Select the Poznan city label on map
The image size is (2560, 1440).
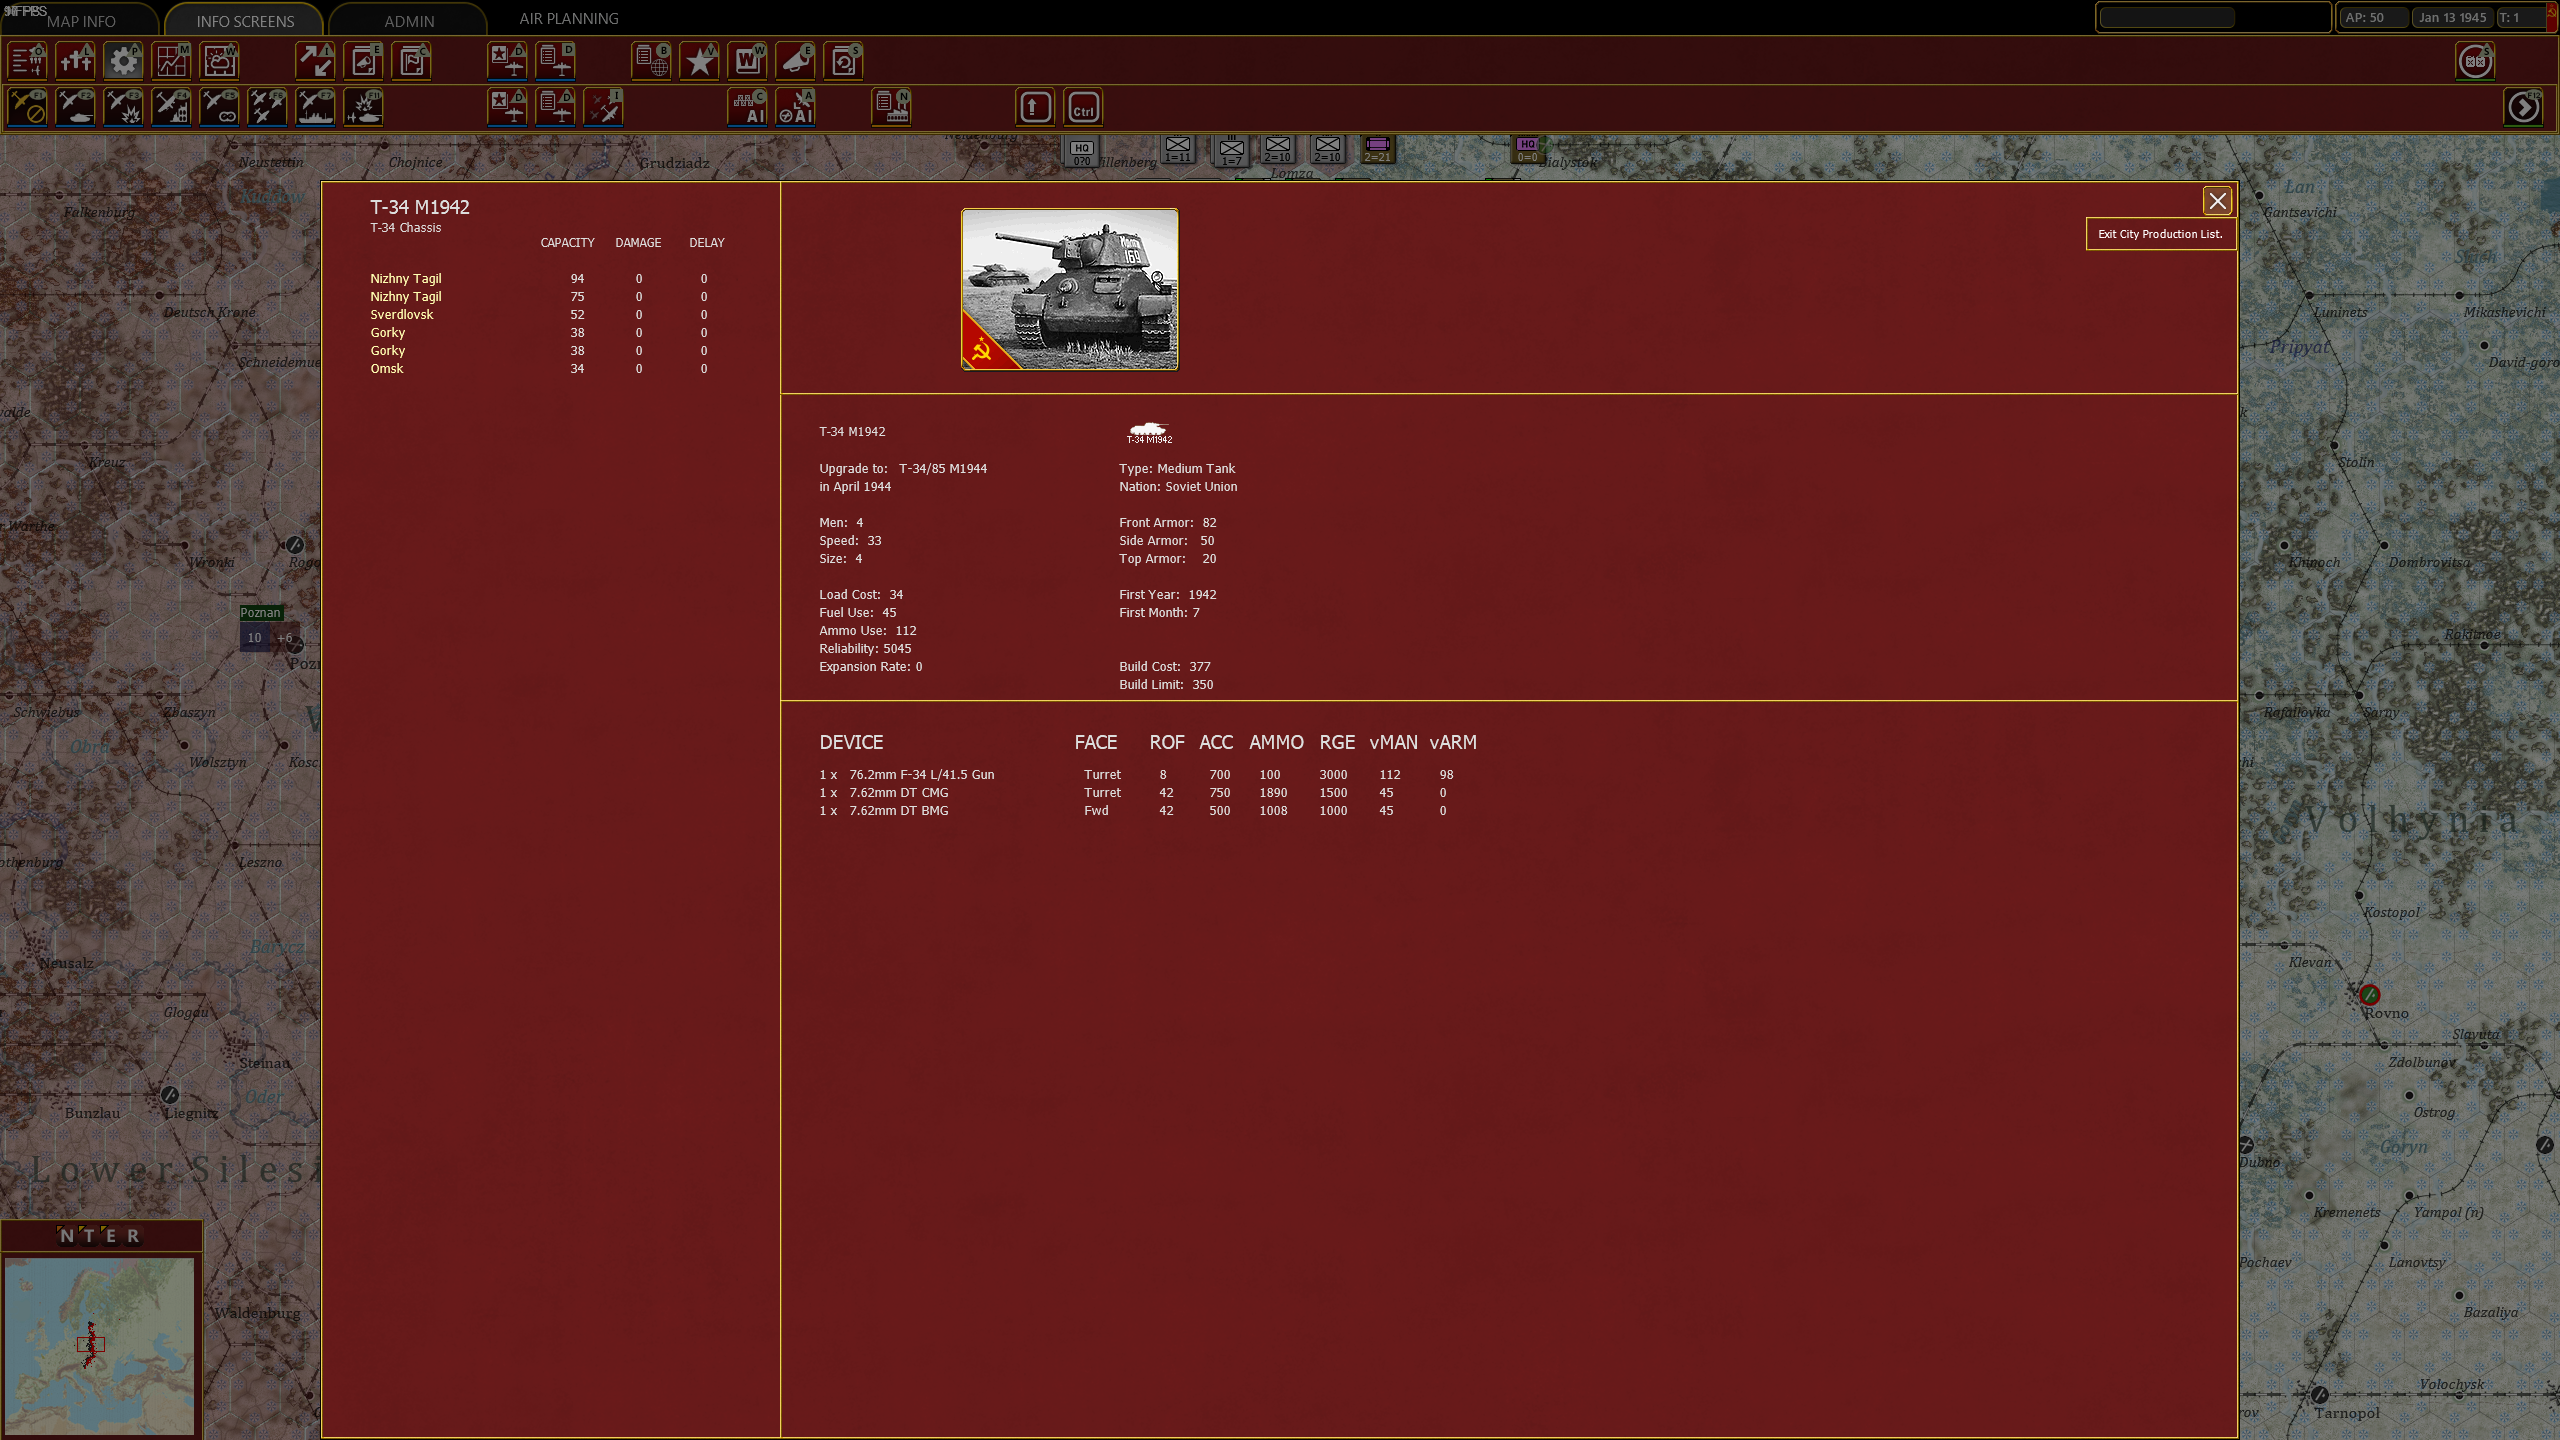260,613
